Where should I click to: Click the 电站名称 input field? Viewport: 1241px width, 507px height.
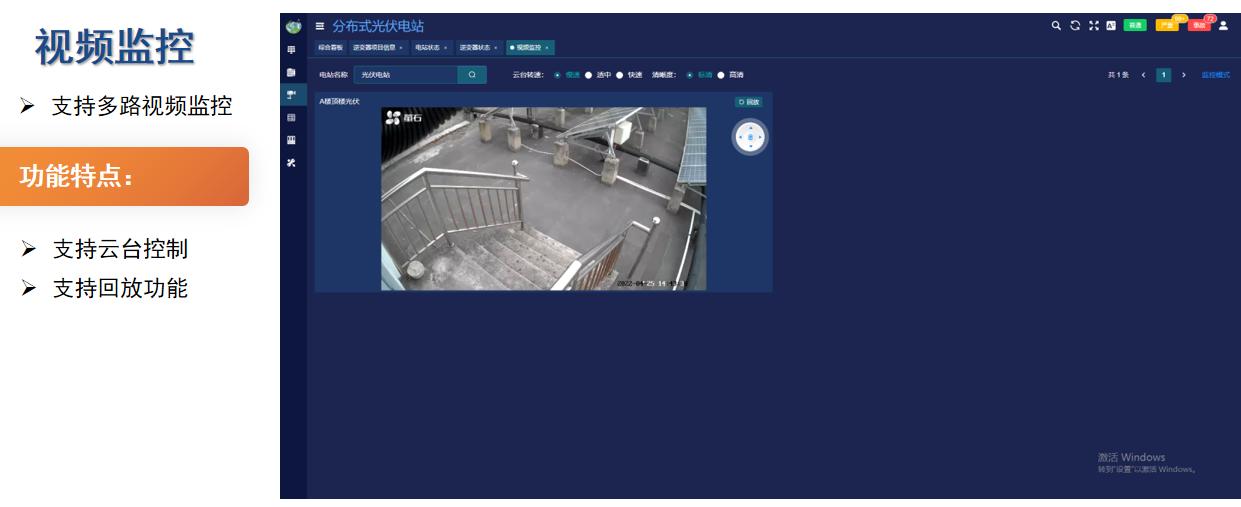406,75
